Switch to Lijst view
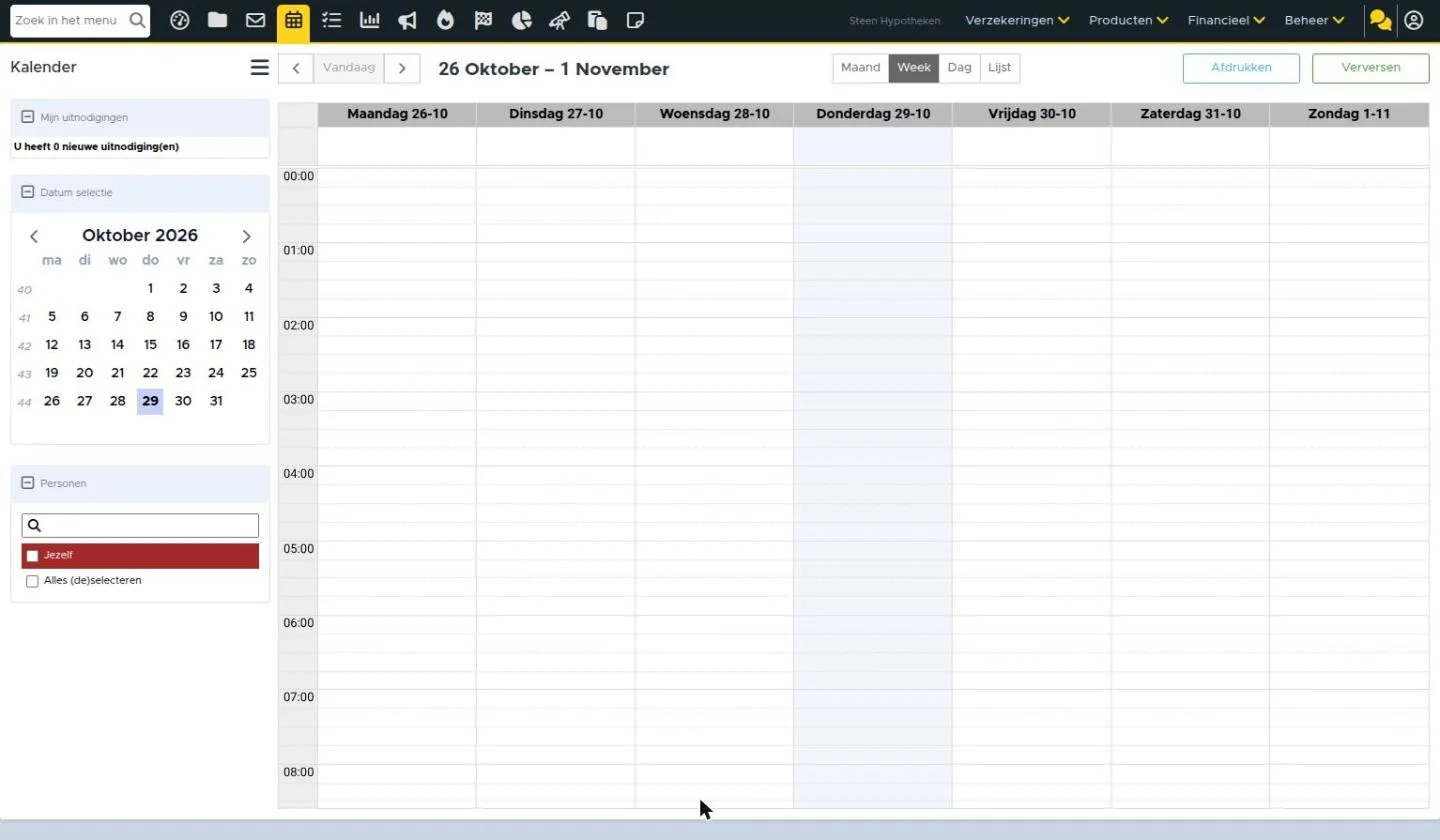The image size is (1440, 840). [x=999, y=68]
